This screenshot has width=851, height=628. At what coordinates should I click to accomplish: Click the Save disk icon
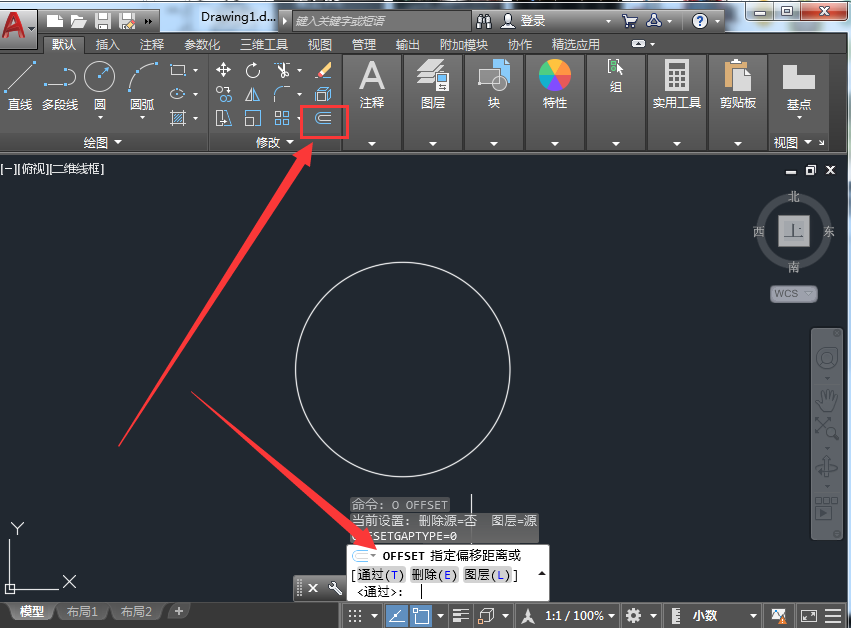(x=103, y=21)
